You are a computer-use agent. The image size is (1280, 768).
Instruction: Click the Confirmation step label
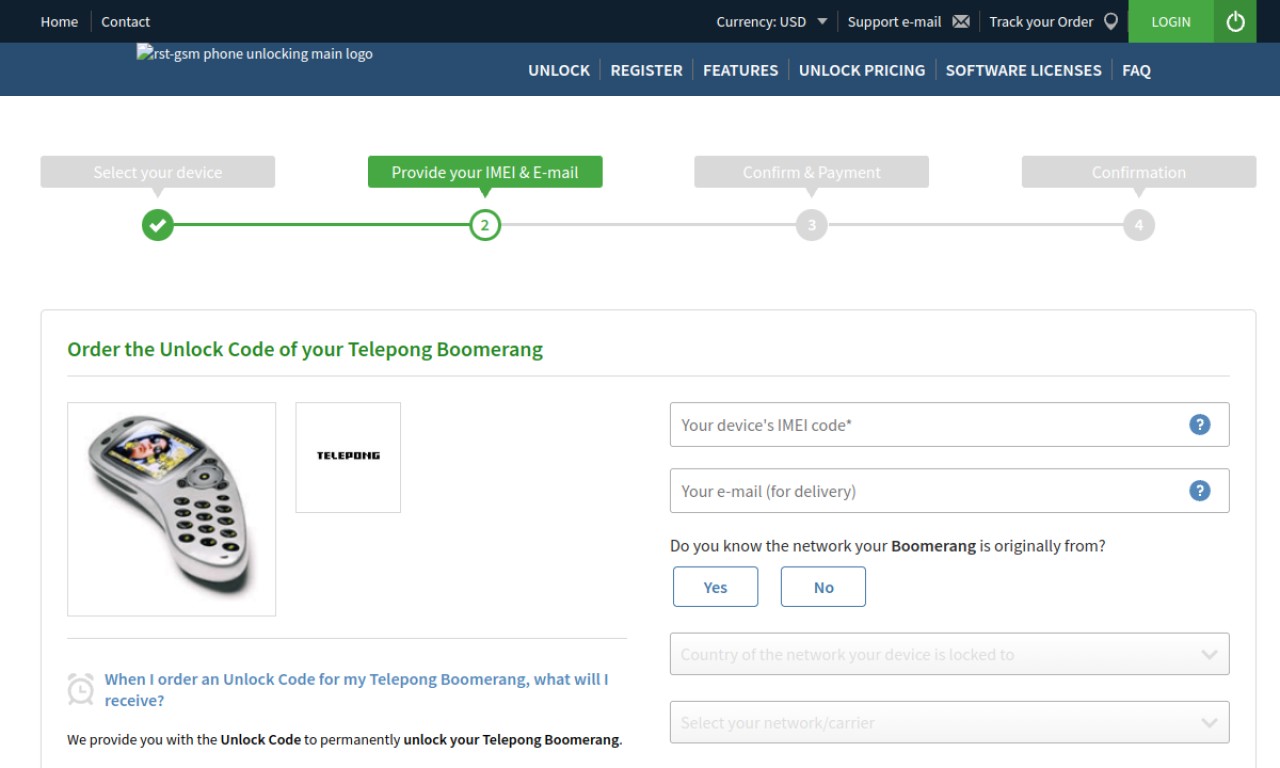pos(1139,172)
